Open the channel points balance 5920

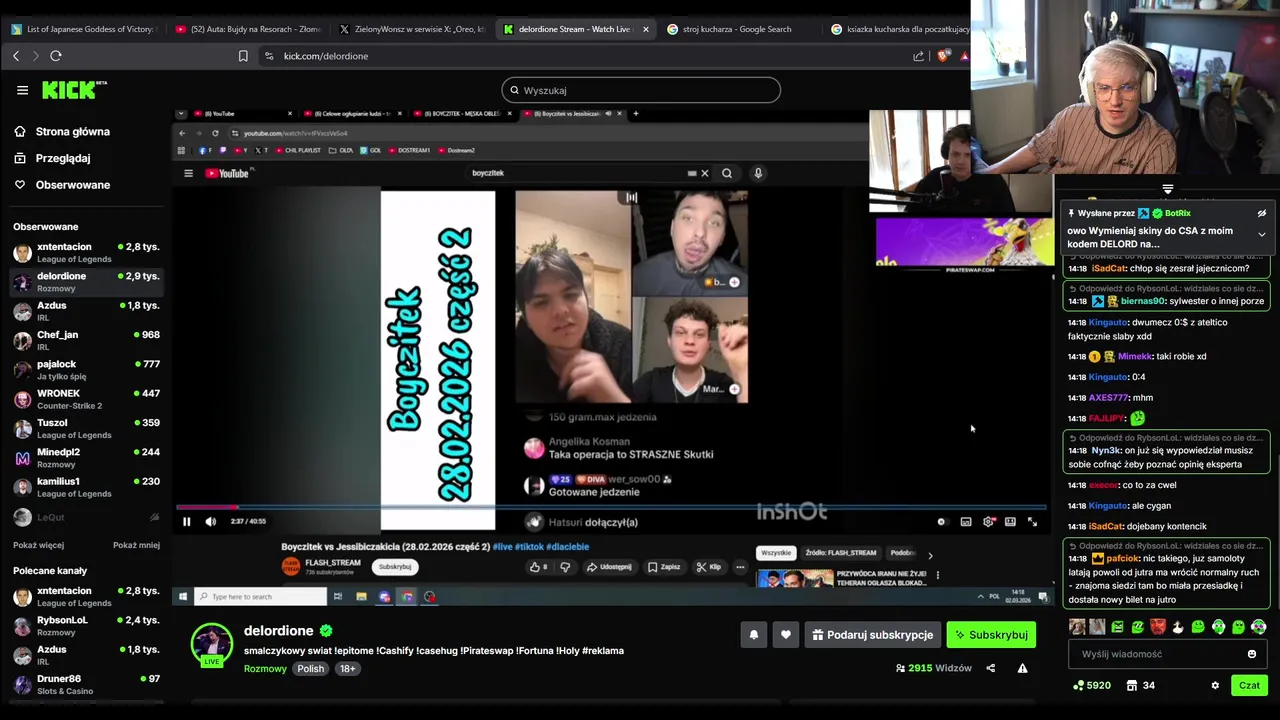pos(1091,686)
